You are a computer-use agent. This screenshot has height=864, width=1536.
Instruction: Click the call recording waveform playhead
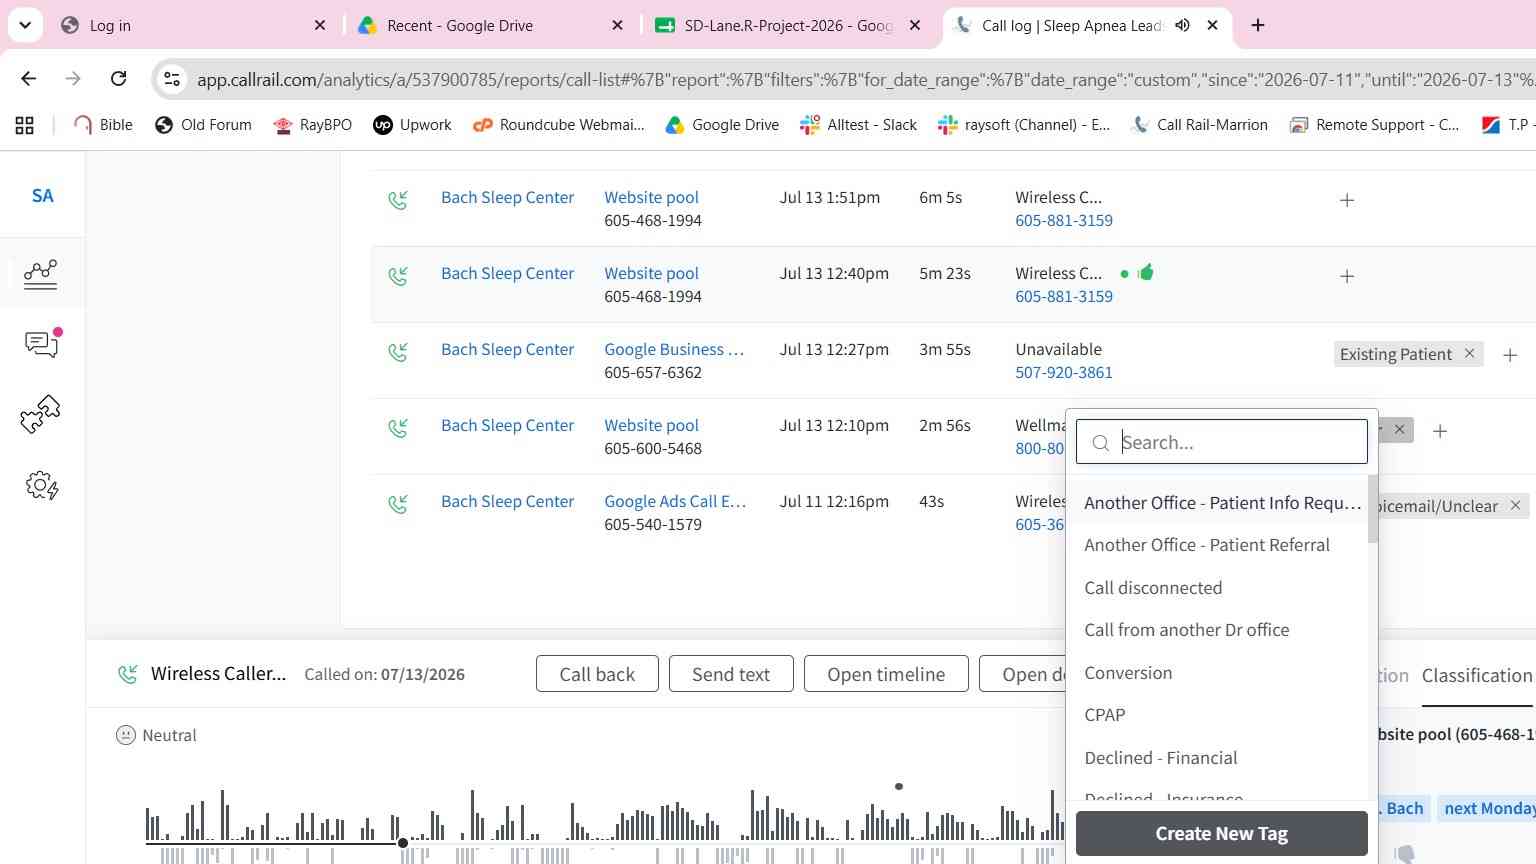point(403,843)
